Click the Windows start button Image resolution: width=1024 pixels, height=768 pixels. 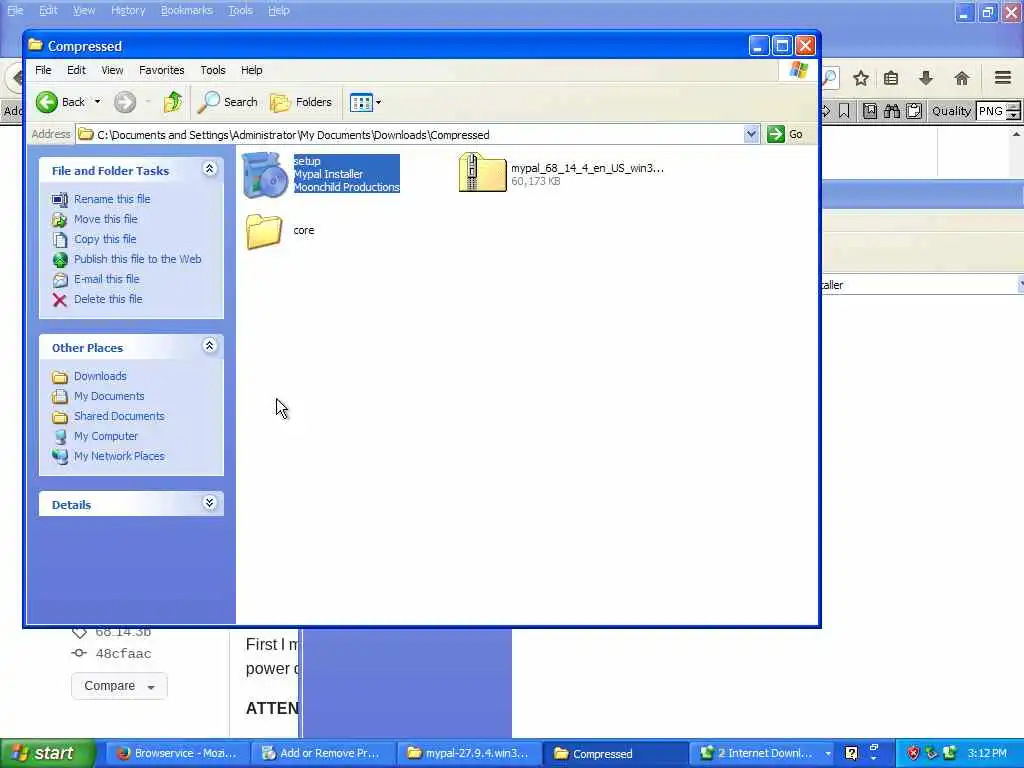48,753
